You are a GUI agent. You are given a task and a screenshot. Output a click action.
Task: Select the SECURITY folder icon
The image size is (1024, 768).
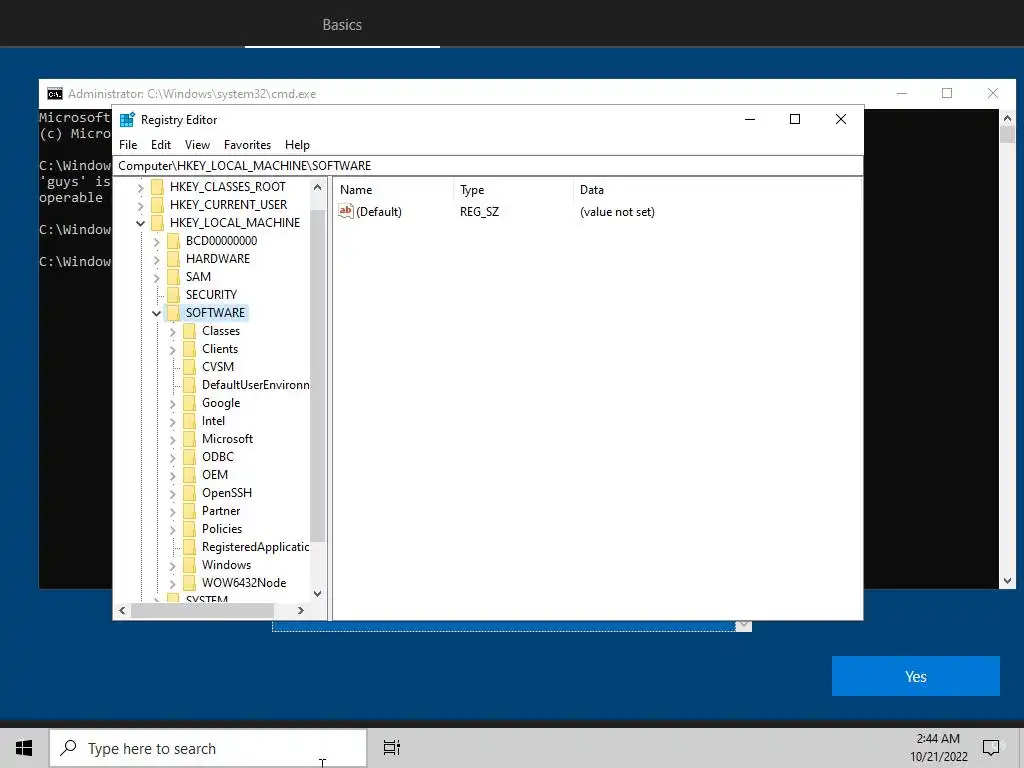173,295
